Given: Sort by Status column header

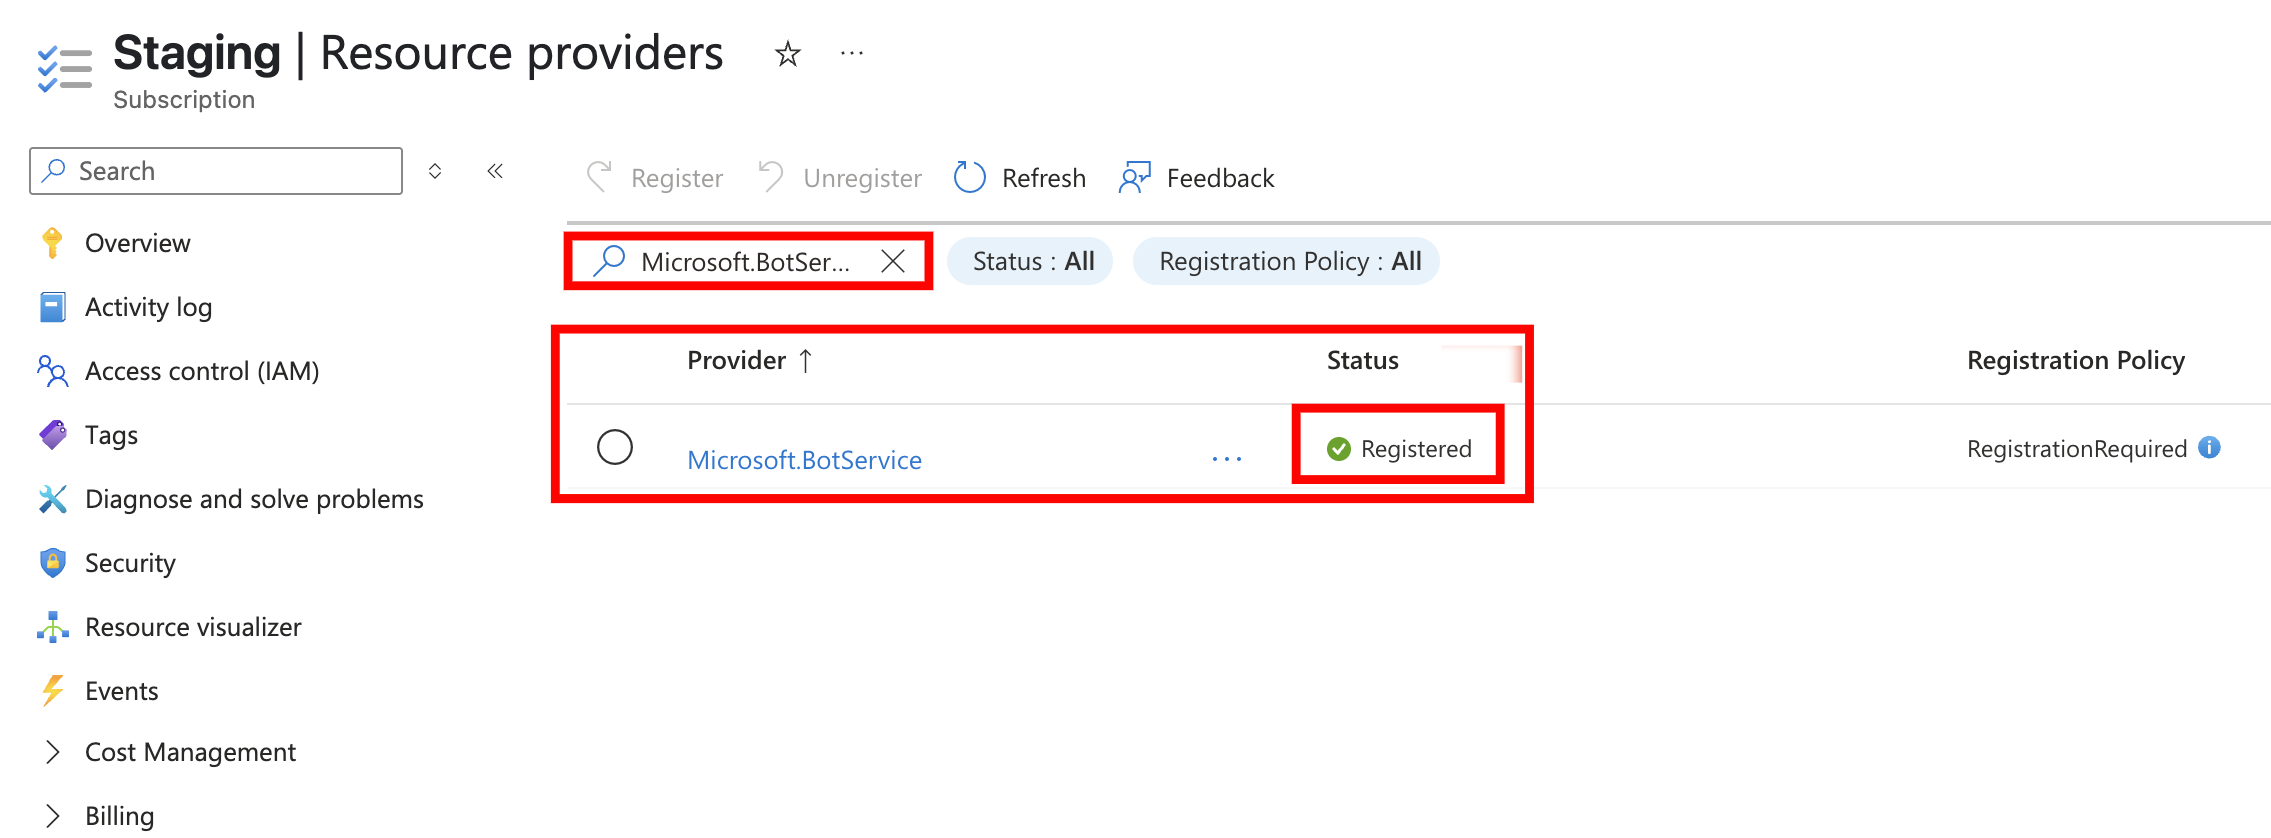Looking at the screenshot, I should (1362, 360).
